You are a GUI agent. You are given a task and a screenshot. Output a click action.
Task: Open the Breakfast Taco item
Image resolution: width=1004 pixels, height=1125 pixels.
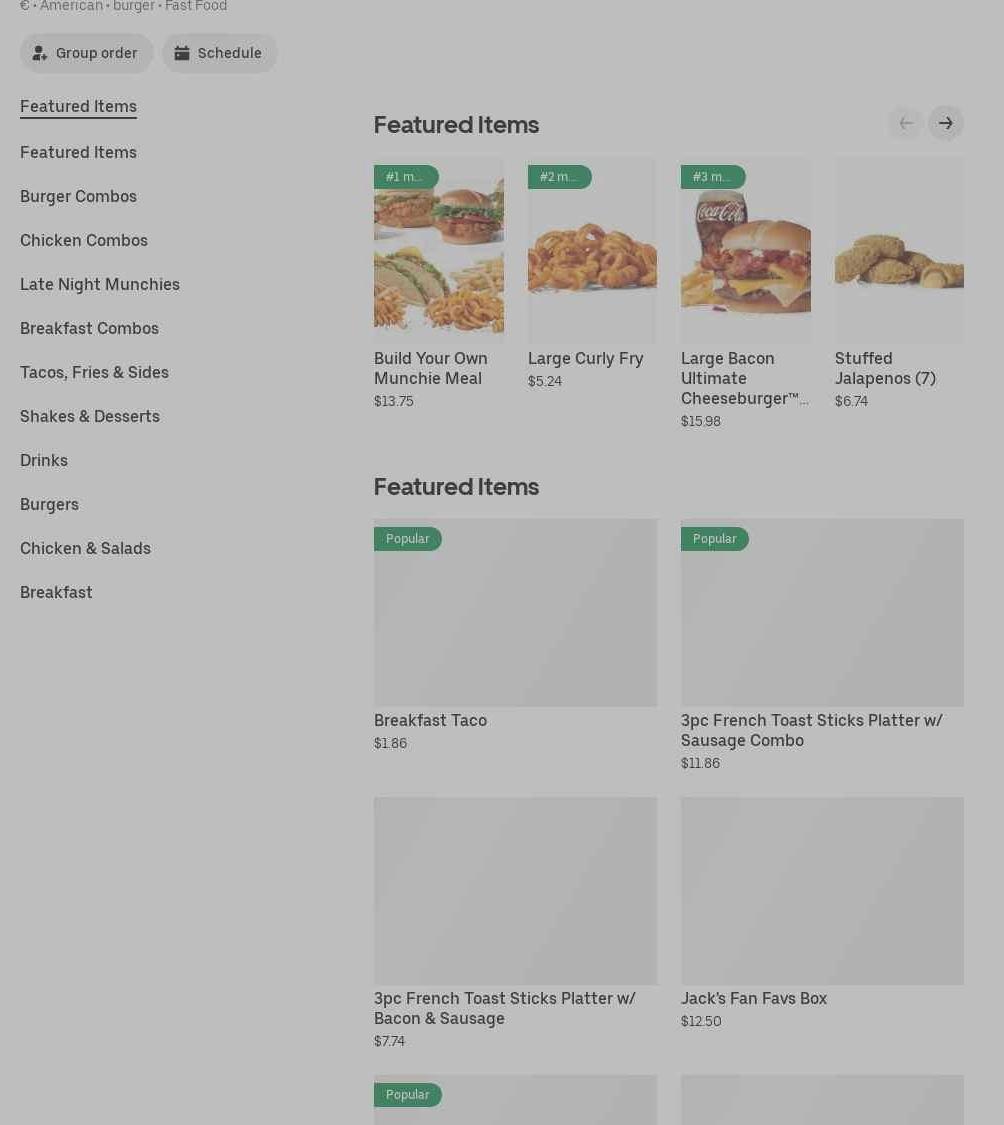pyautogui.click(x=515, y=612)
